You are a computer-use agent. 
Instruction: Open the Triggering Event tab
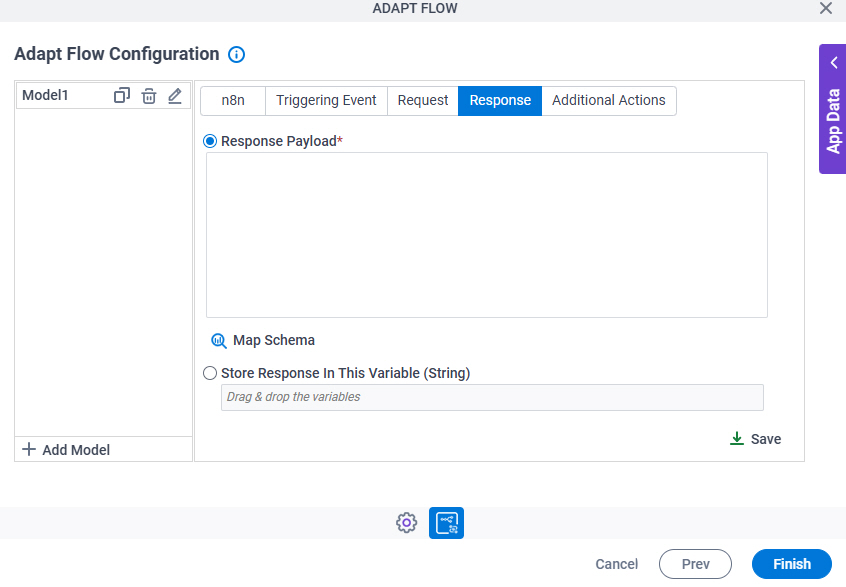326,100
